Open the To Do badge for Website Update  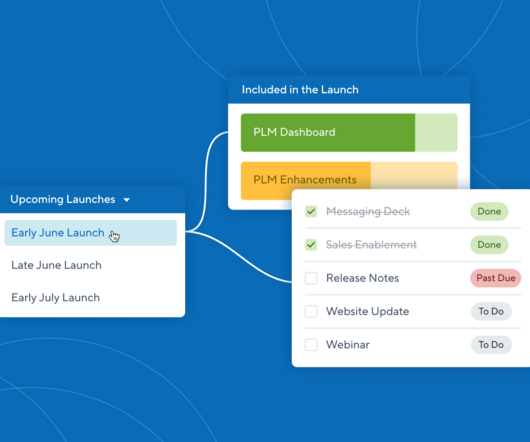[491, 311]
